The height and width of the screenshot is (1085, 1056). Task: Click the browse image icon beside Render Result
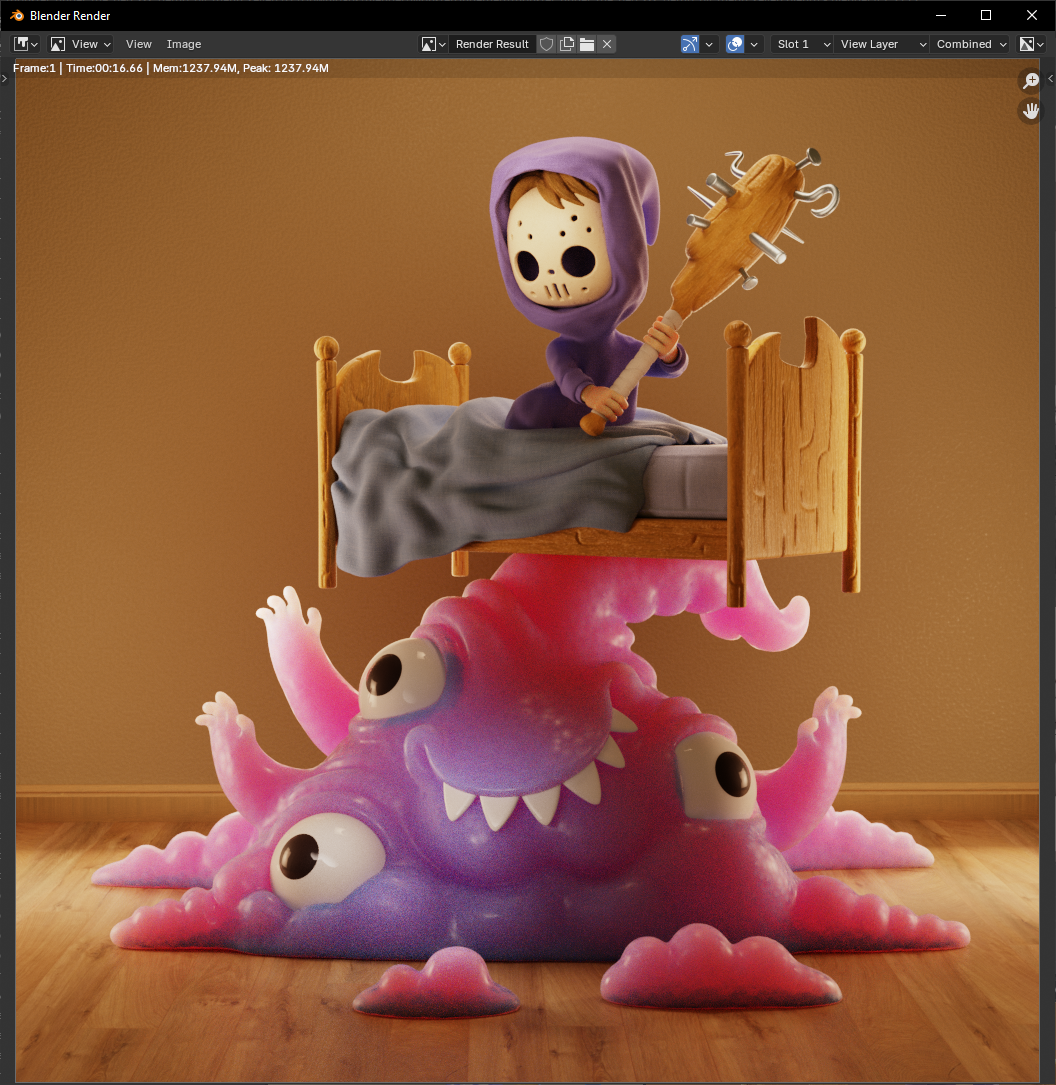431,43
